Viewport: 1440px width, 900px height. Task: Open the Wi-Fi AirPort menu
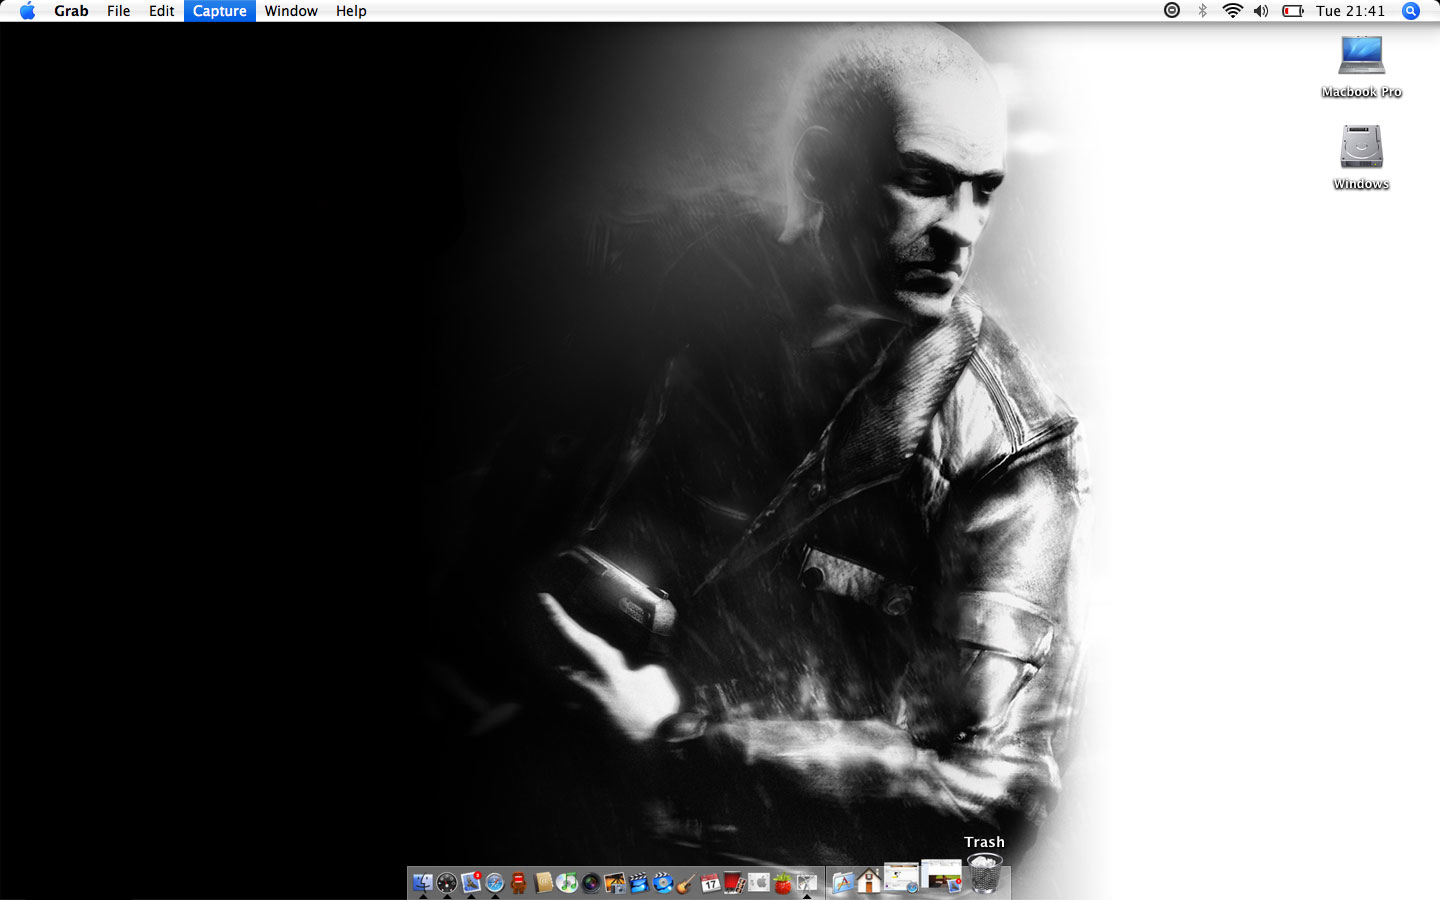tap(1232, 11)
